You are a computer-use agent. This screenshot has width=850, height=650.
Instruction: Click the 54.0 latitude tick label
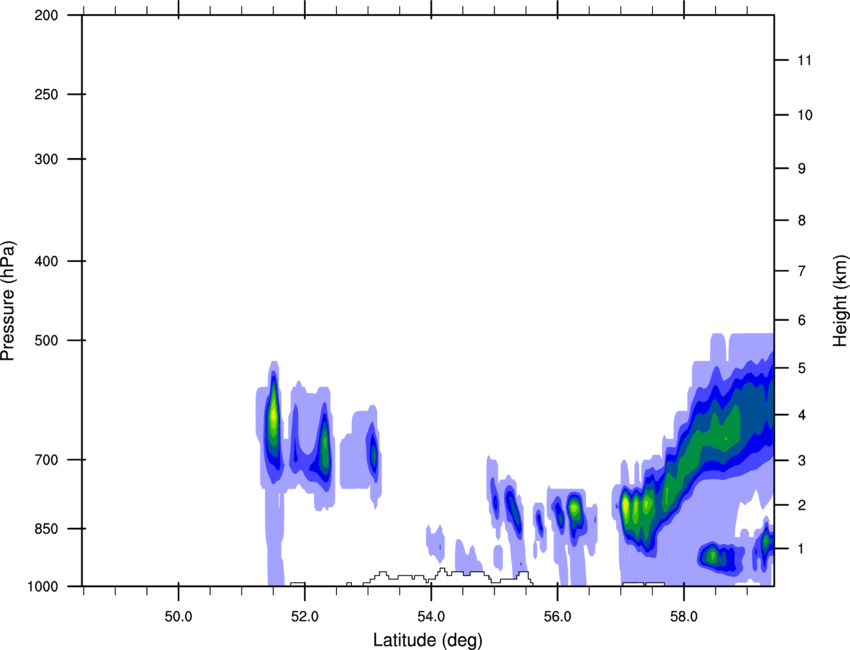click(431, 617)
